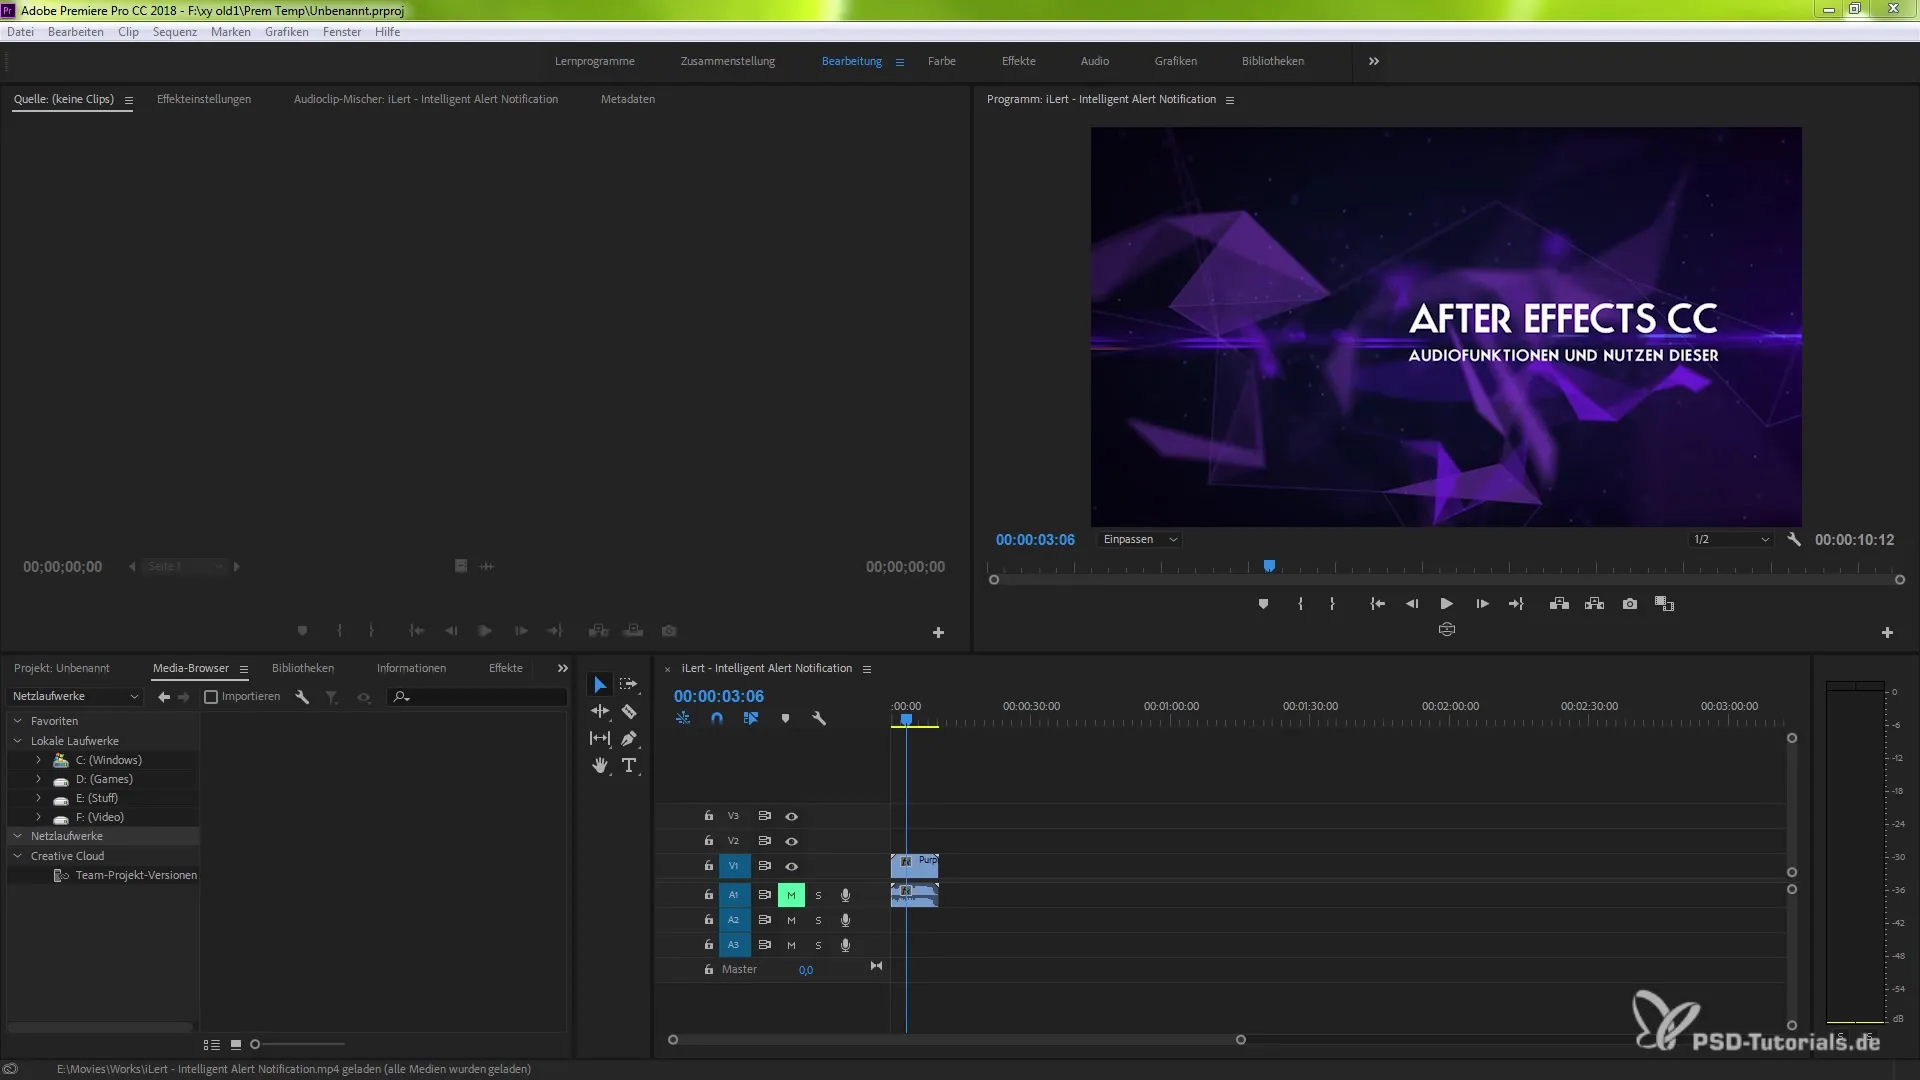Viewport: 1920px width, 1080px height.
Task: Add marker in program monitor
Action: [1263, 604]
